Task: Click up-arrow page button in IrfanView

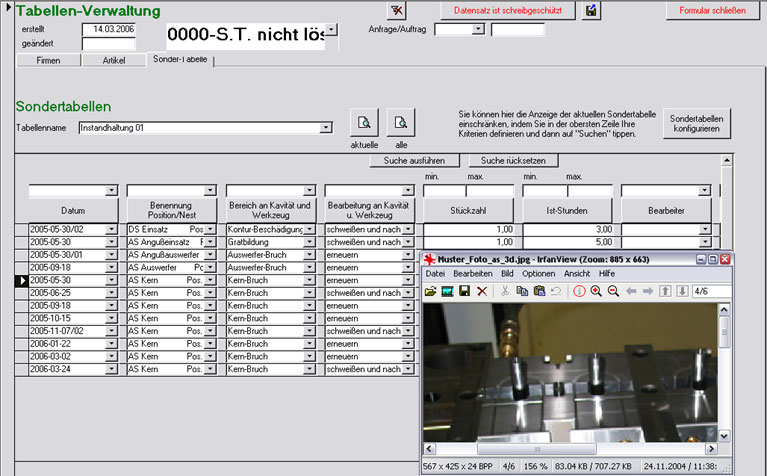Action: pyautogui.click(x=665, y=292)
